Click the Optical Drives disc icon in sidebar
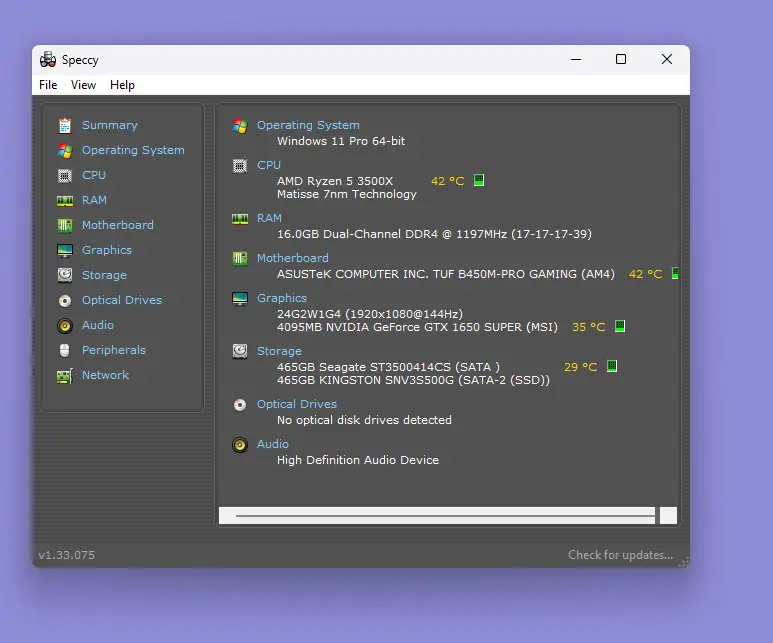Image resolution: width=773 pixels, height=643 pixels. 65,300
